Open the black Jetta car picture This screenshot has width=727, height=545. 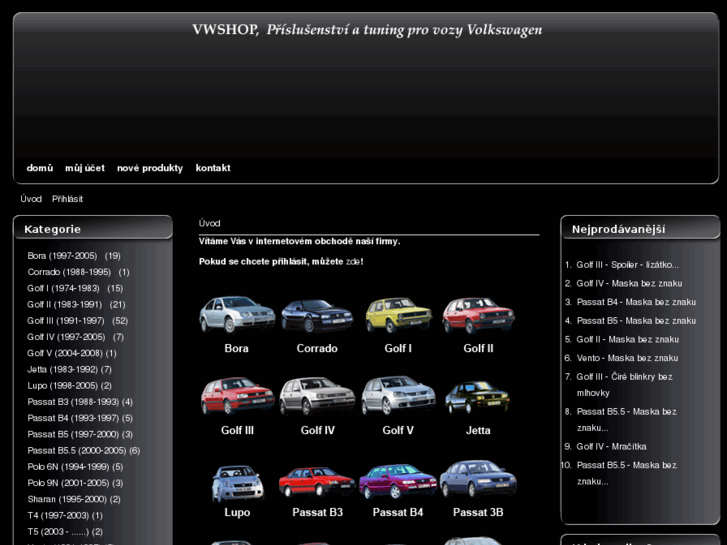tap(478, 397)
